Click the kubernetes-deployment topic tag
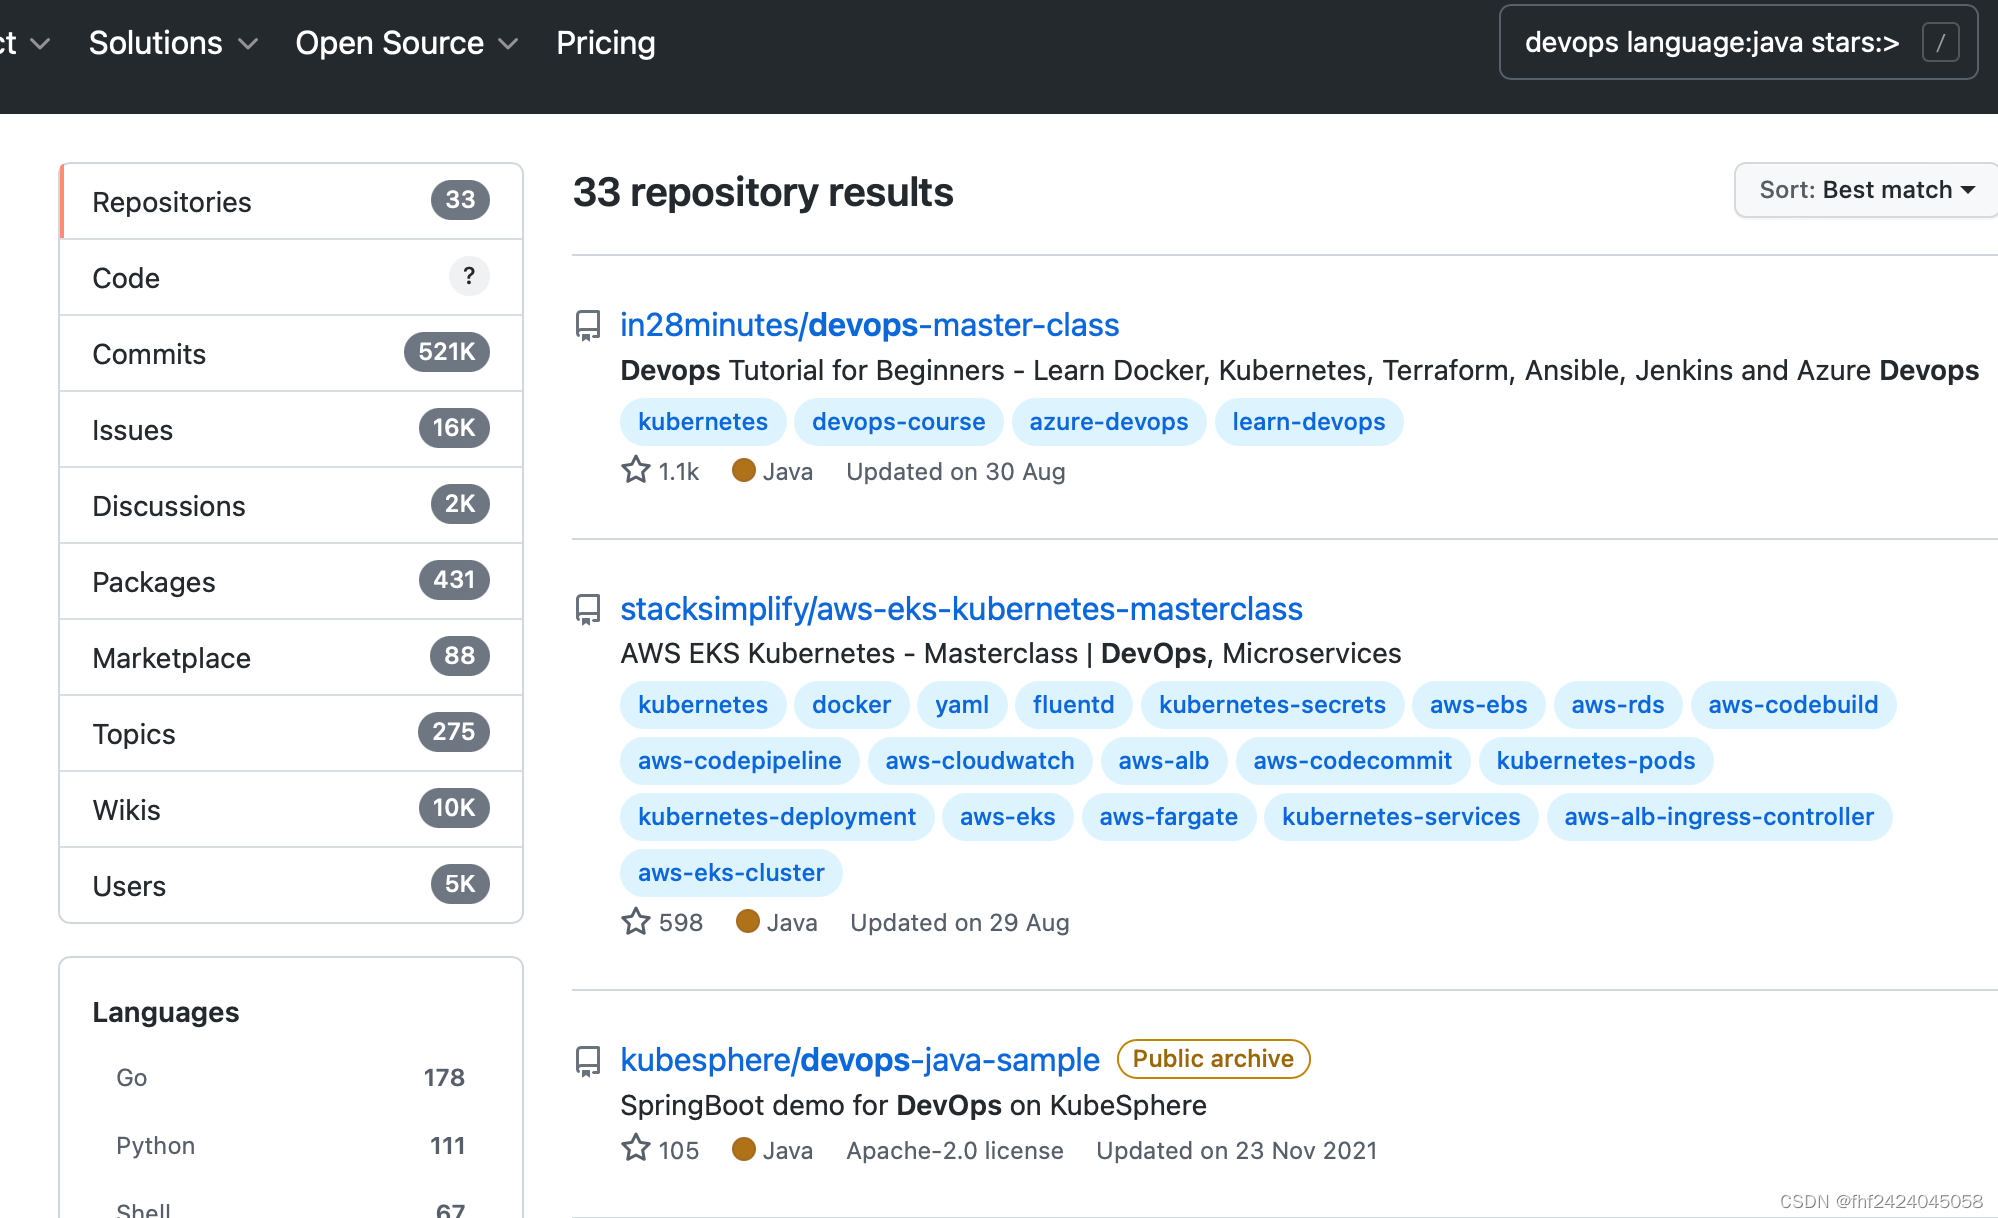Image resolution: width=1998 pixels, height=1218 pixels. 777,817
